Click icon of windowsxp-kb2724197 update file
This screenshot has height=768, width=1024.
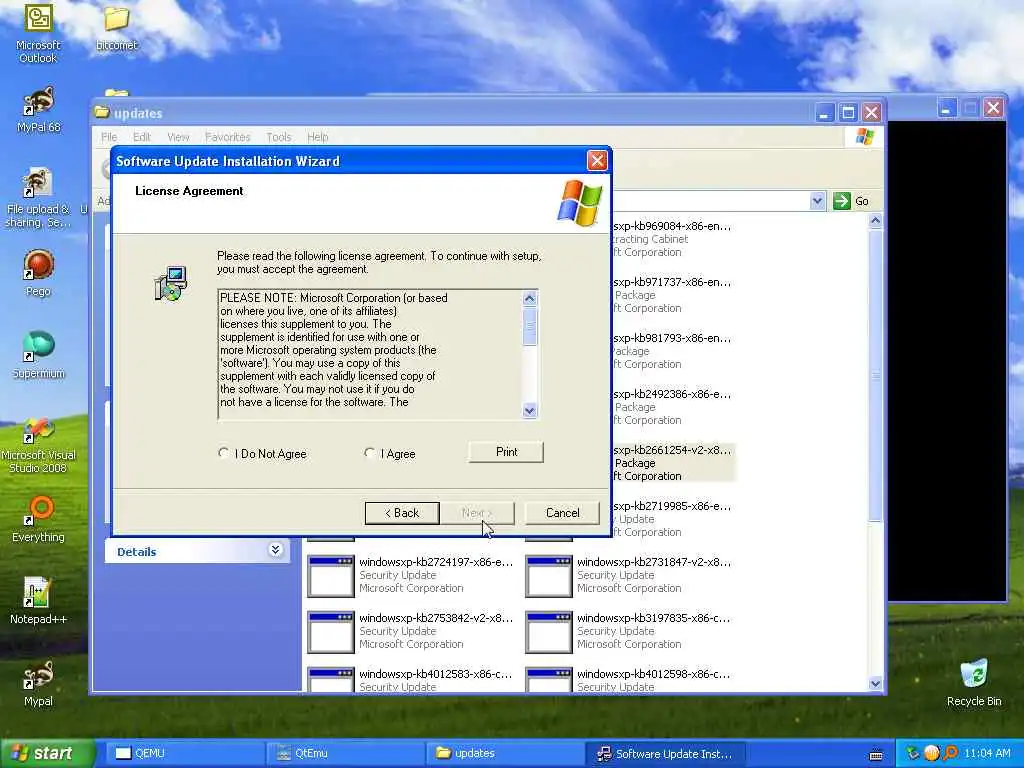click(x=330, y=576)
